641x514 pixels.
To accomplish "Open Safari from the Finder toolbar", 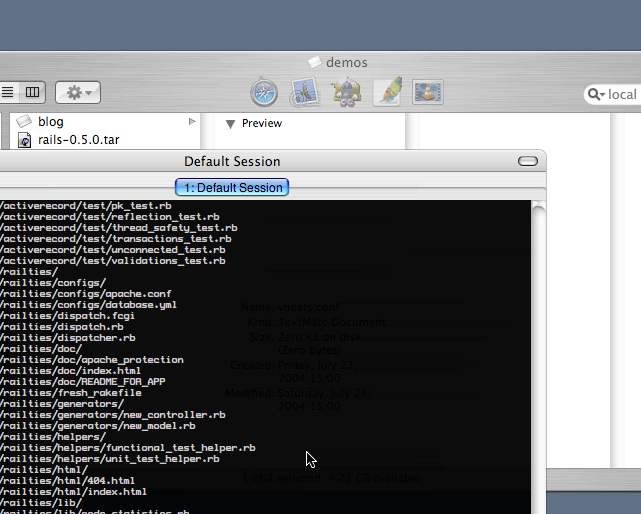I will tap(264, 92).
